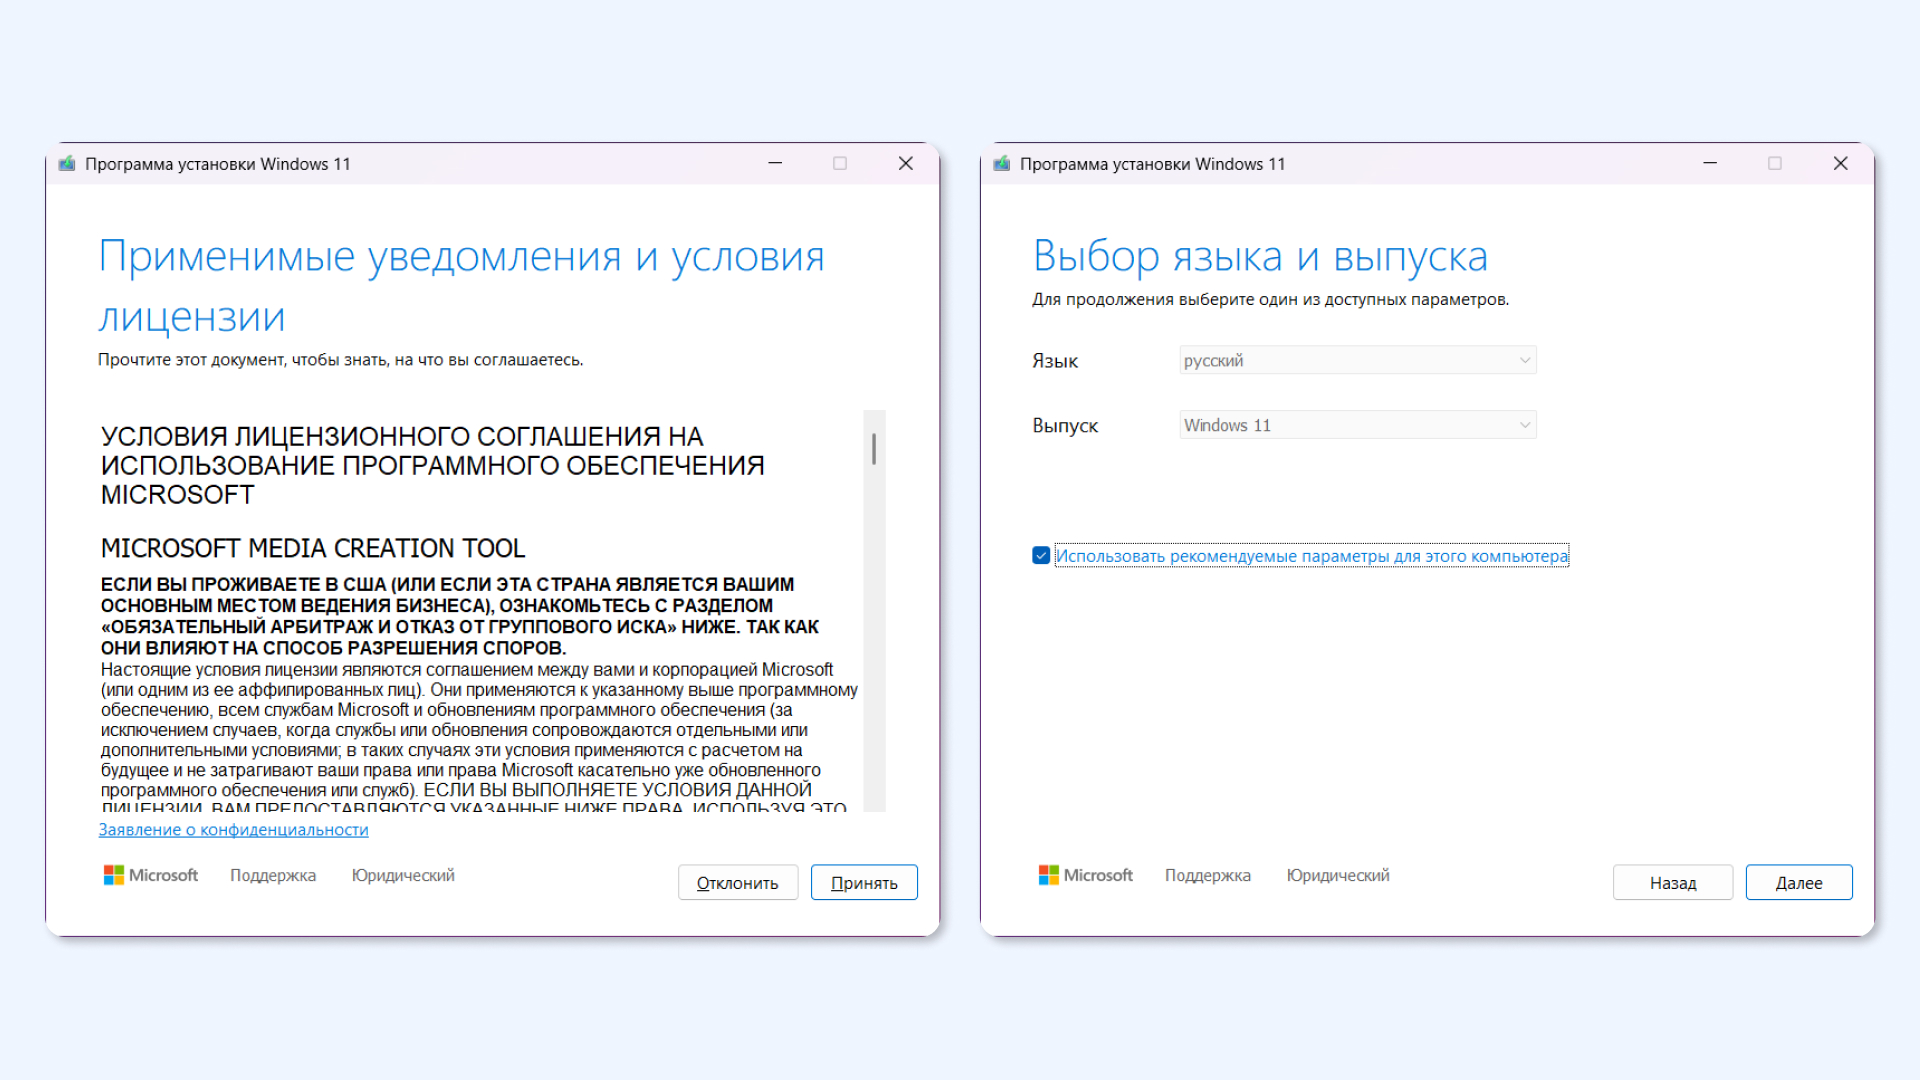Click the Выпуск field label
The height and width of the screenshot is (1080, 1920).
1065,425
